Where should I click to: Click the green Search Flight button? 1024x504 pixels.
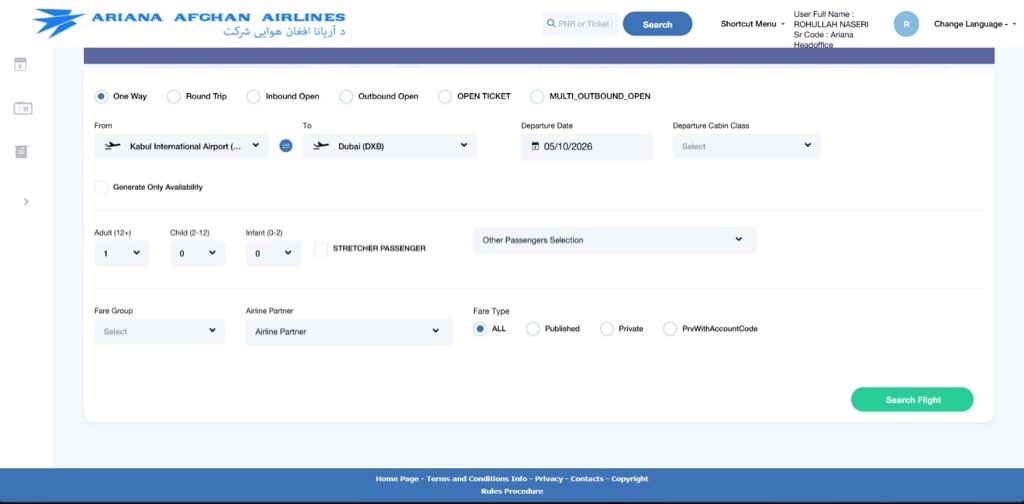pos(912,400)
